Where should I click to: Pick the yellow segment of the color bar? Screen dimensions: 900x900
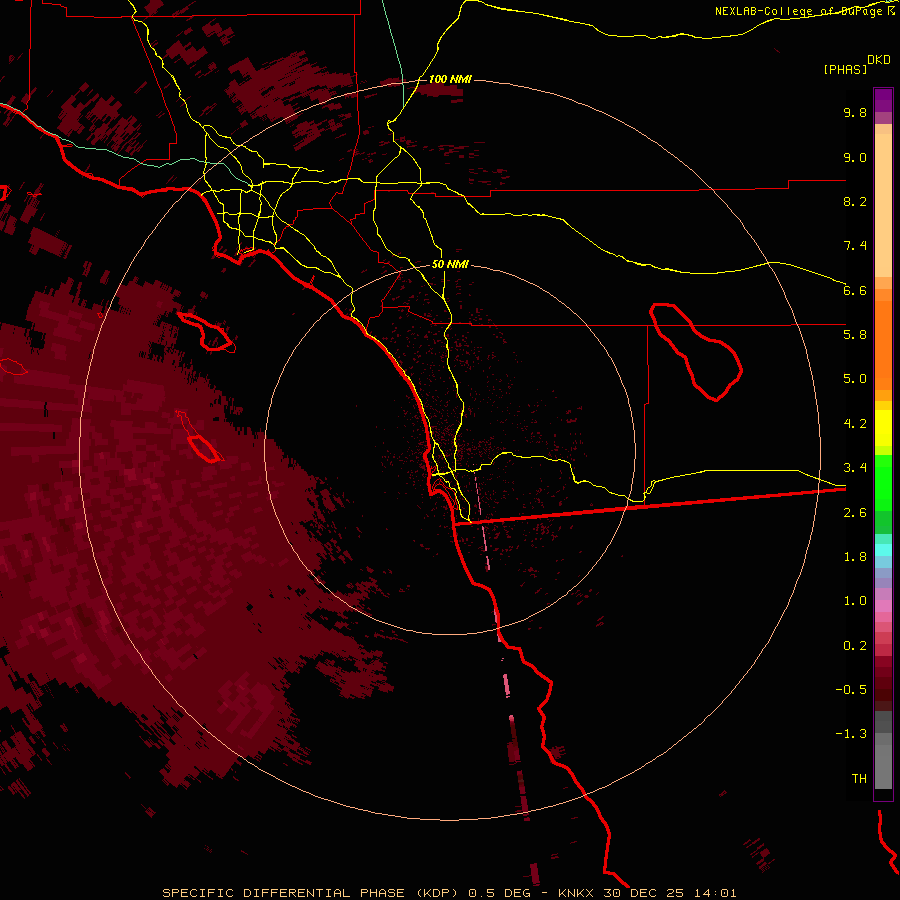pyautogui.click(x=883, y=428)
